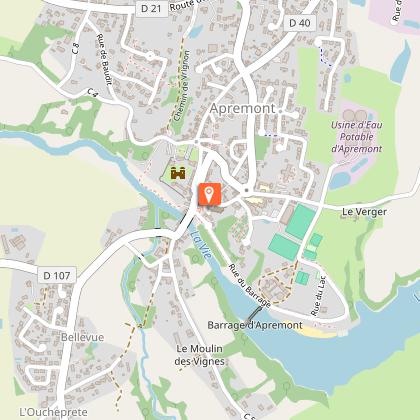Screen dimensions: 420x420
Task: Click the Bellevue neighborhood label
Action: point(82,337)
